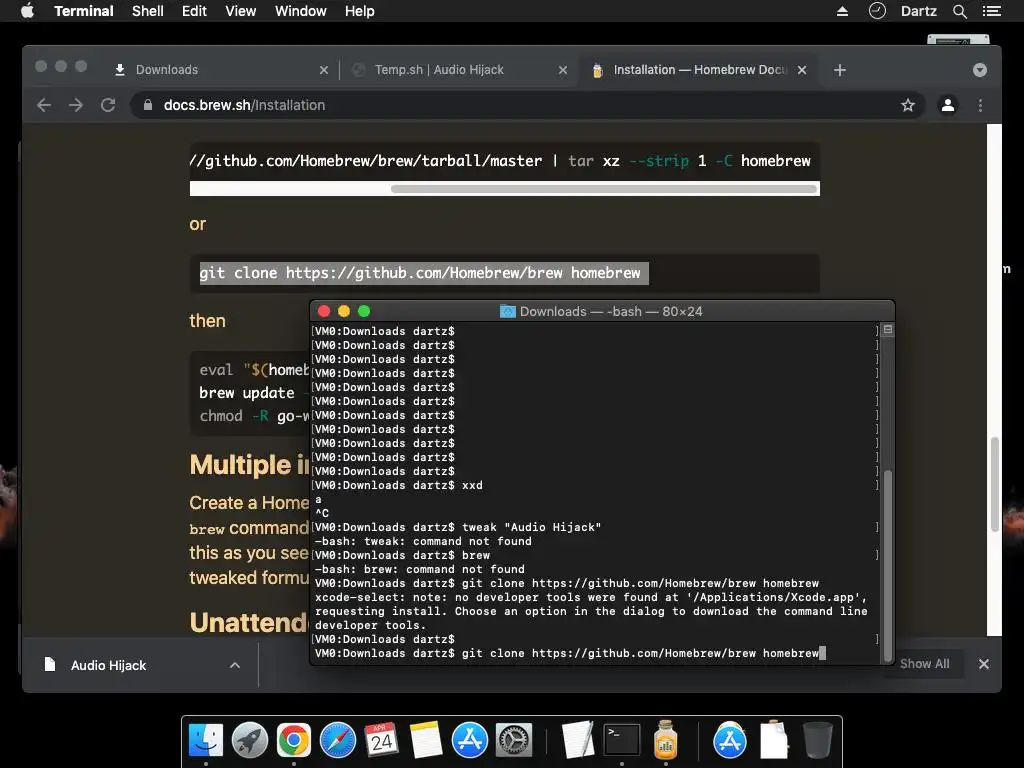Open Launchpad rocket in Dock
Viewport: 1024px width, 768px height.
[x=249, y=741]
